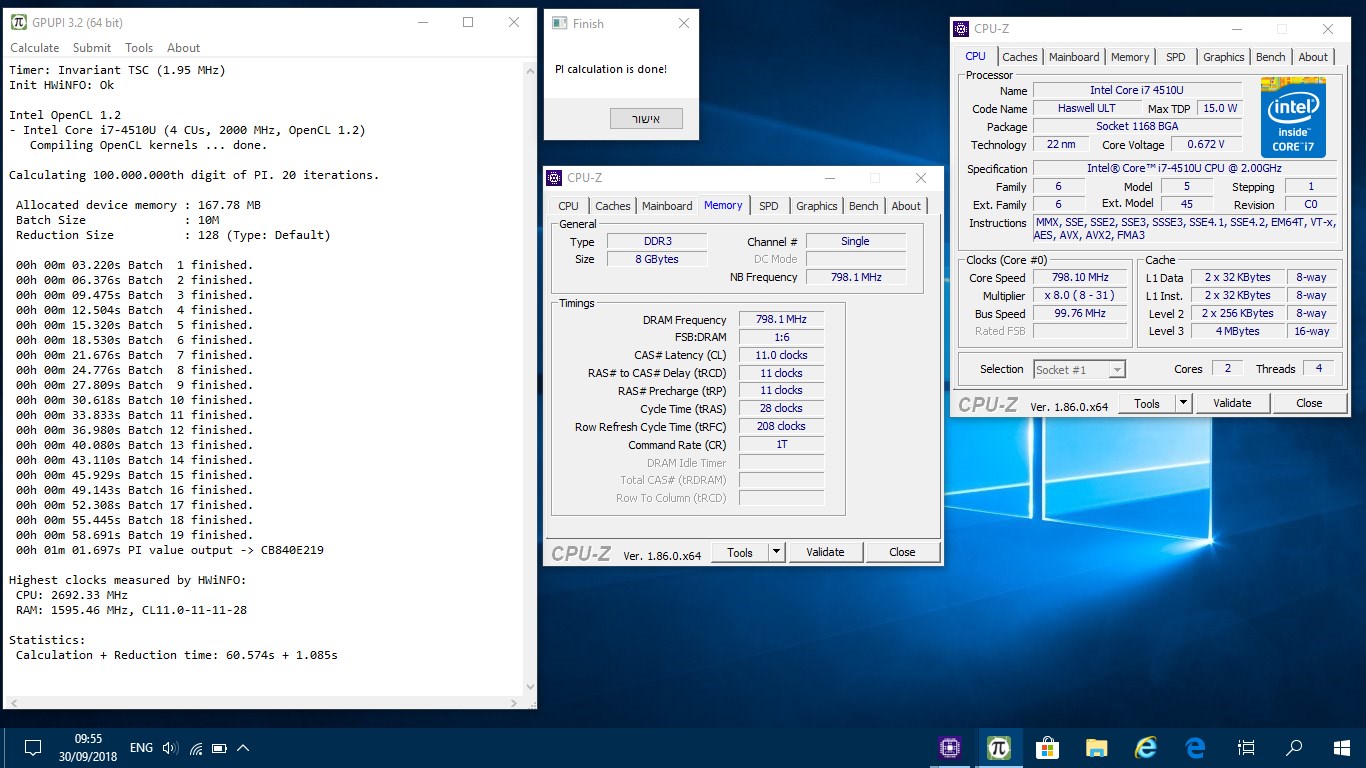Switch to CPU-Z taskbar icon

[950, 747]
